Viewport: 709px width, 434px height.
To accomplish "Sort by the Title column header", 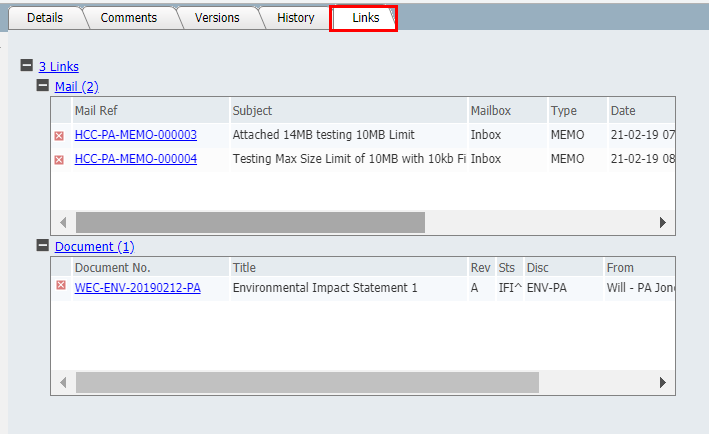I will point(349,268).
